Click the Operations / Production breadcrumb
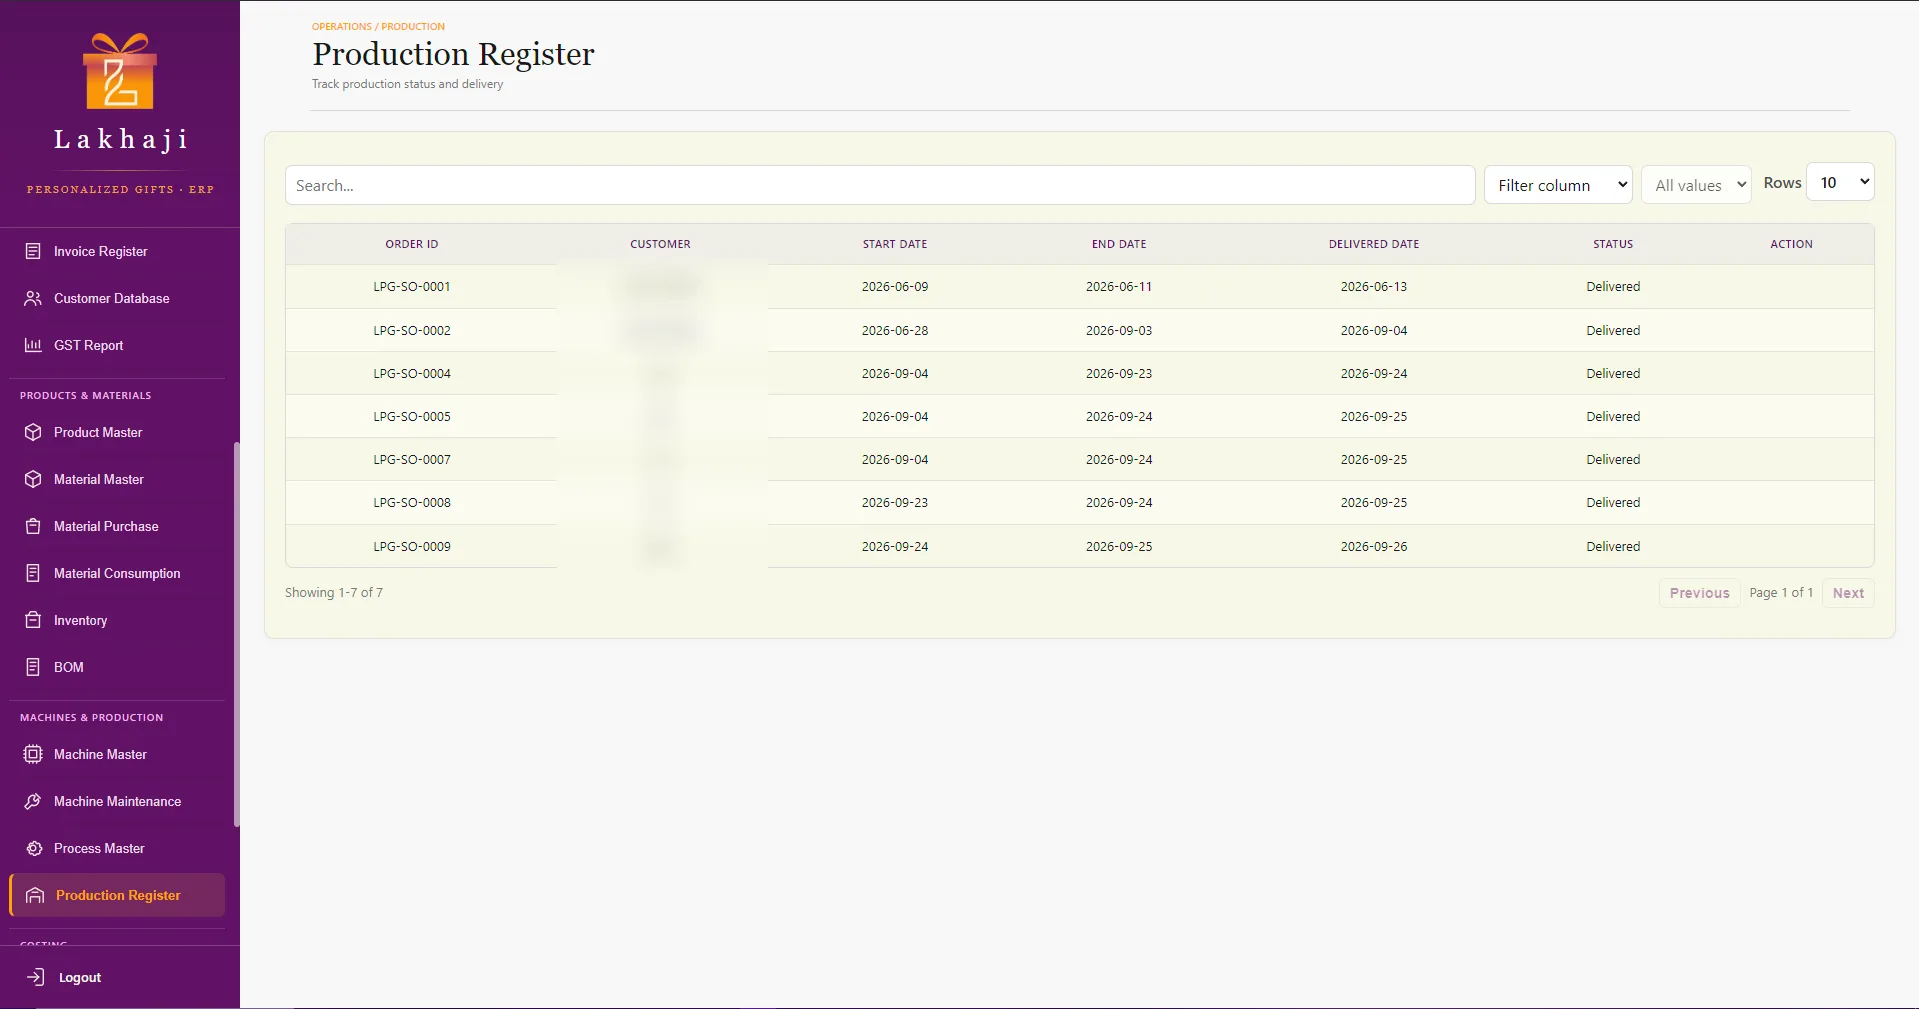 378,26
